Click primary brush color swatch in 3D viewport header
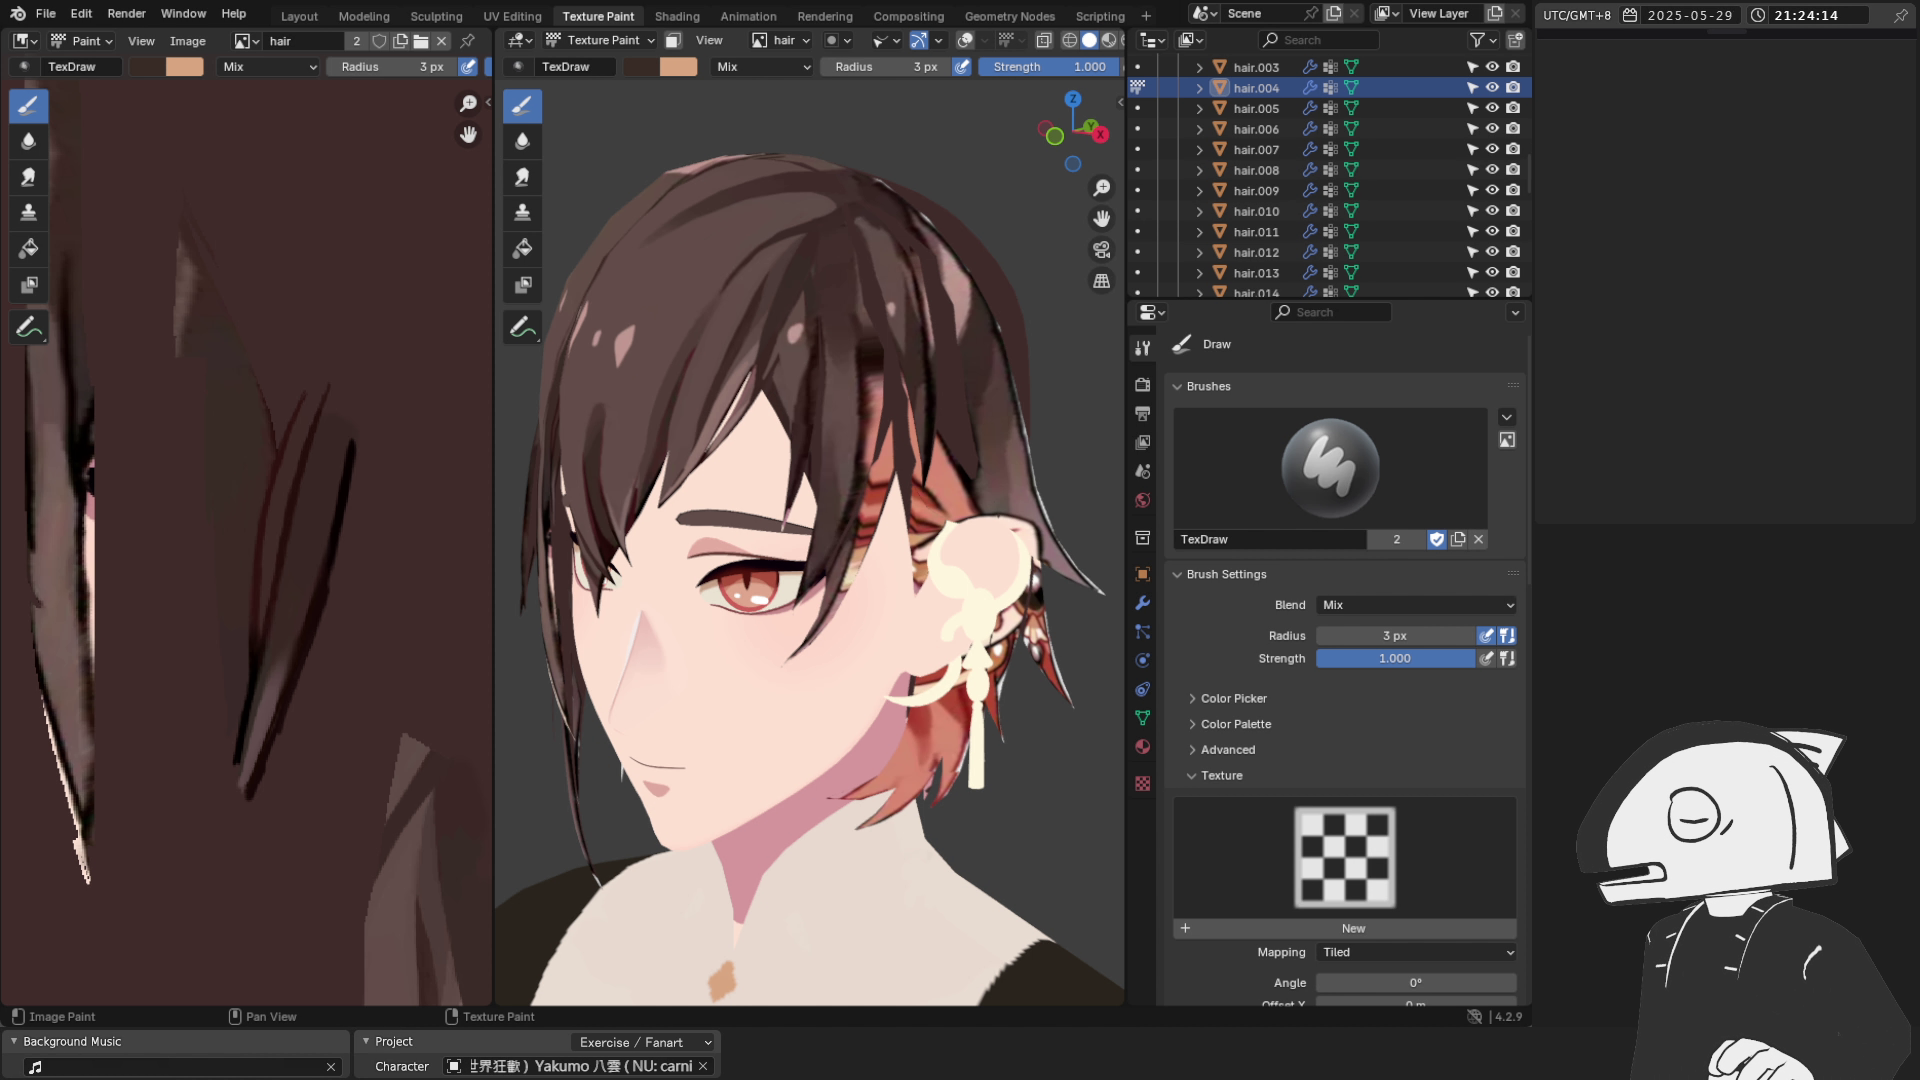The image size is (1920, 1080). (x=640, y=67)
